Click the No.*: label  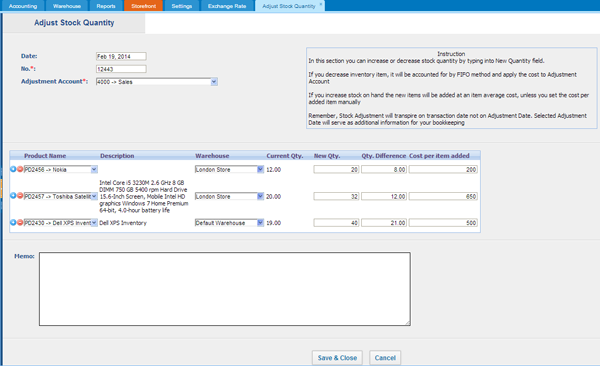click(28, 69)
